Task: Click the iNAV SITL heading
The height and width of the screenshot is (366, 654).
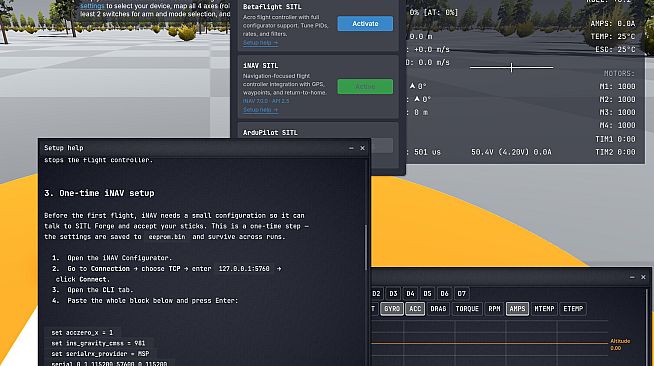Action: click(260, 66)
